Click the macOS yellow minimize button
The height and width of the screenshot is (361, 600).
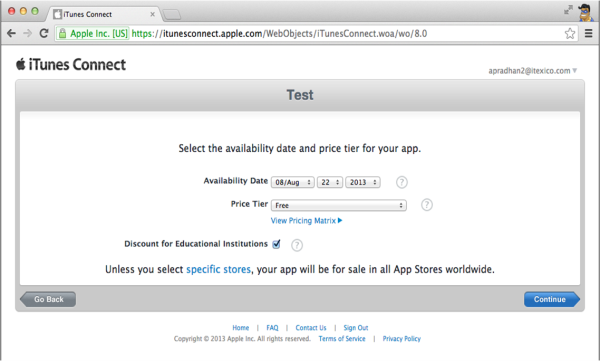(23, 11)
